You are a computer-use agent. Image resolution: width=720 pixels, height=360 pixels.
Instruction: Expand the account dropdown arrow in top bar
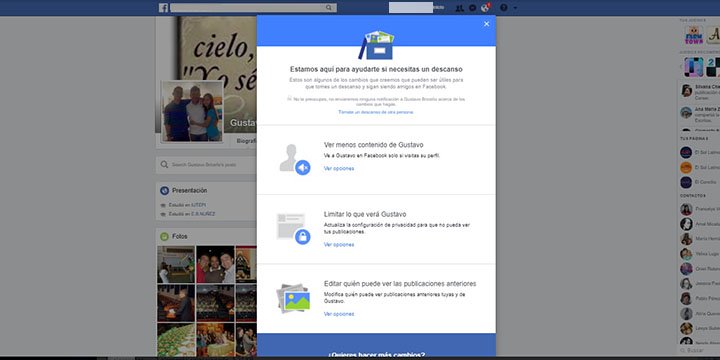point(515,8)
